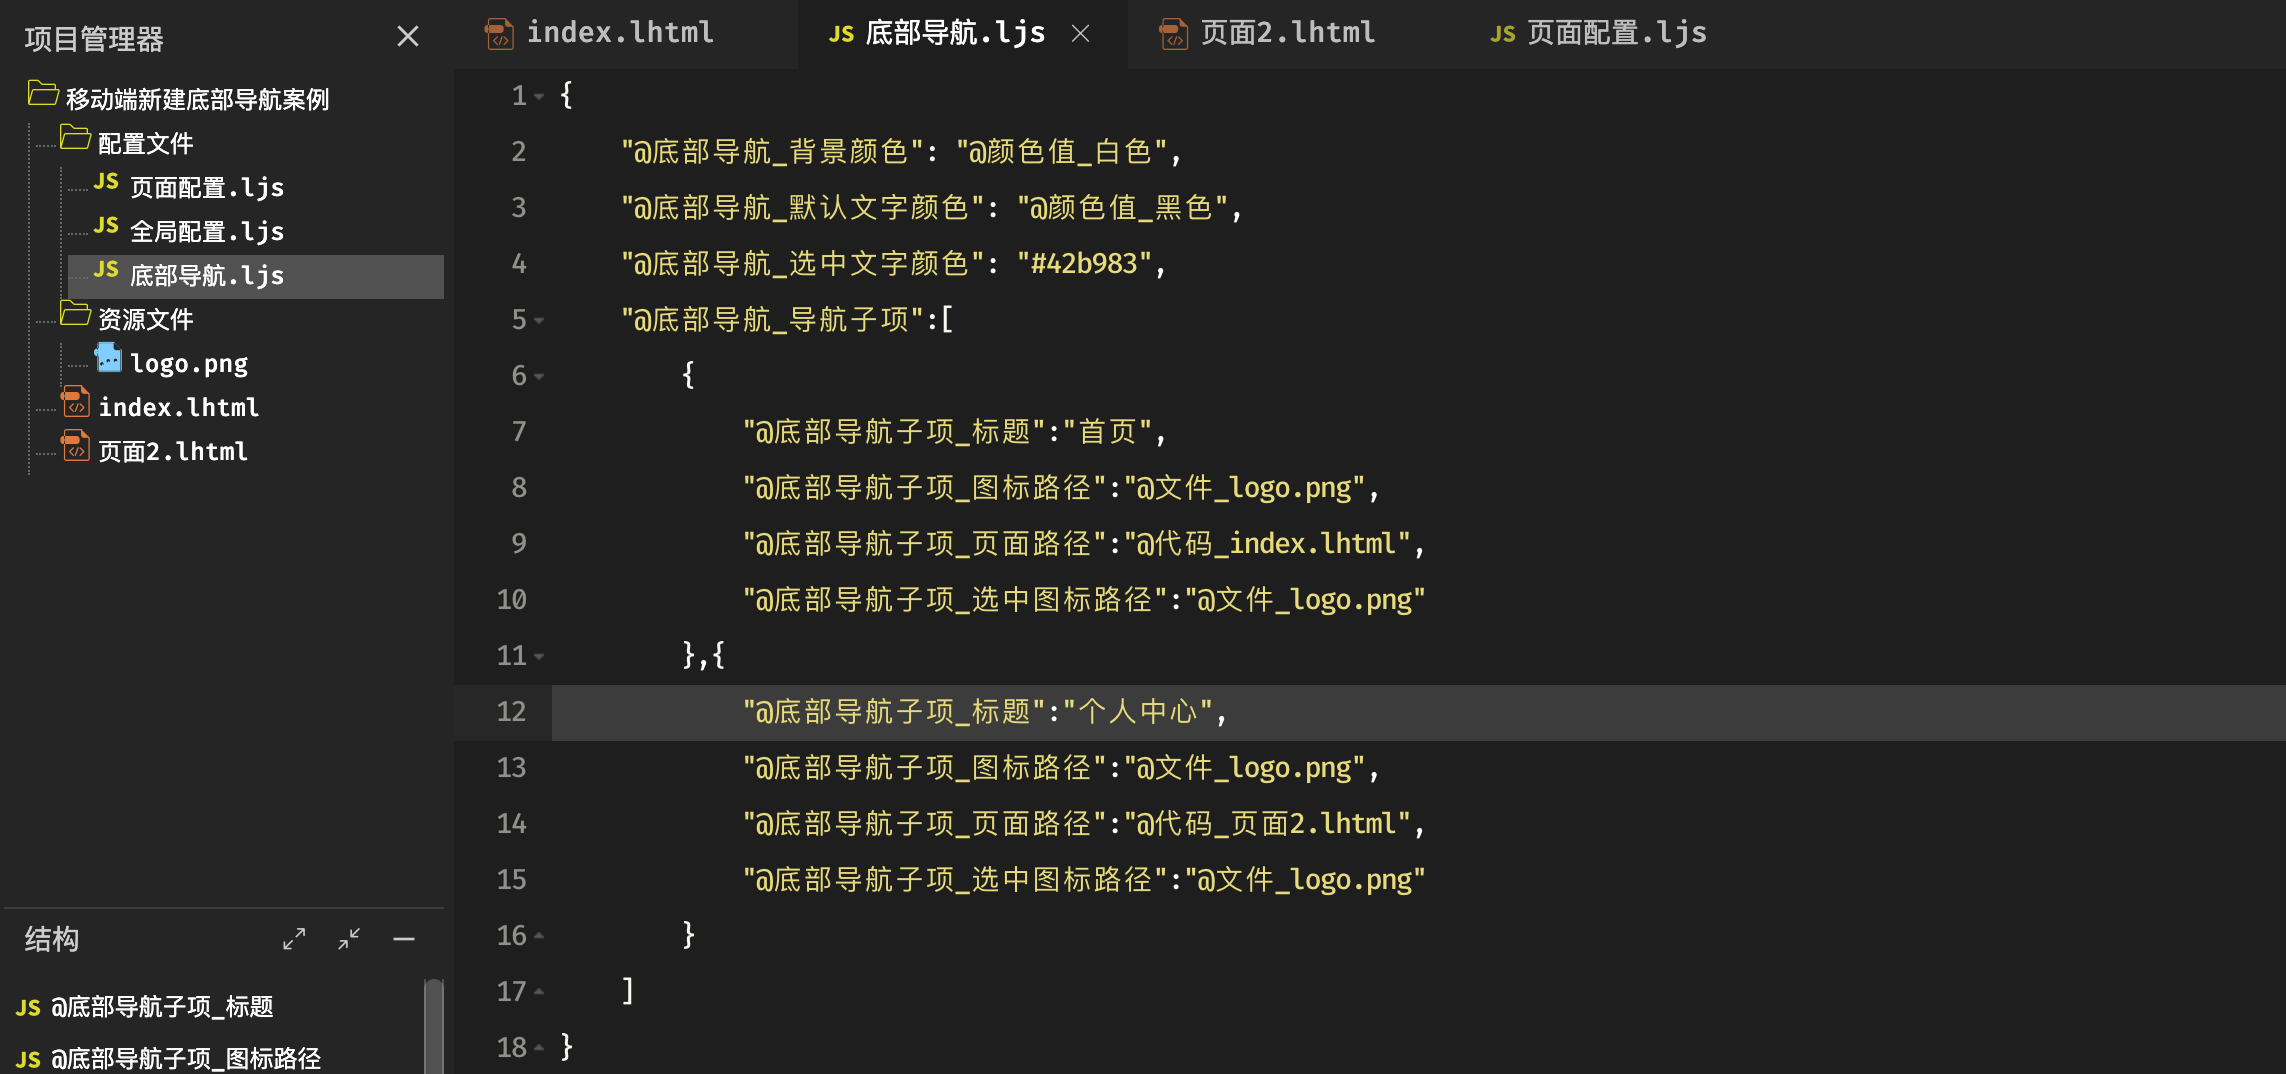
Task: Select the 配置文件 folder label
Action: [x=145, y=144]
